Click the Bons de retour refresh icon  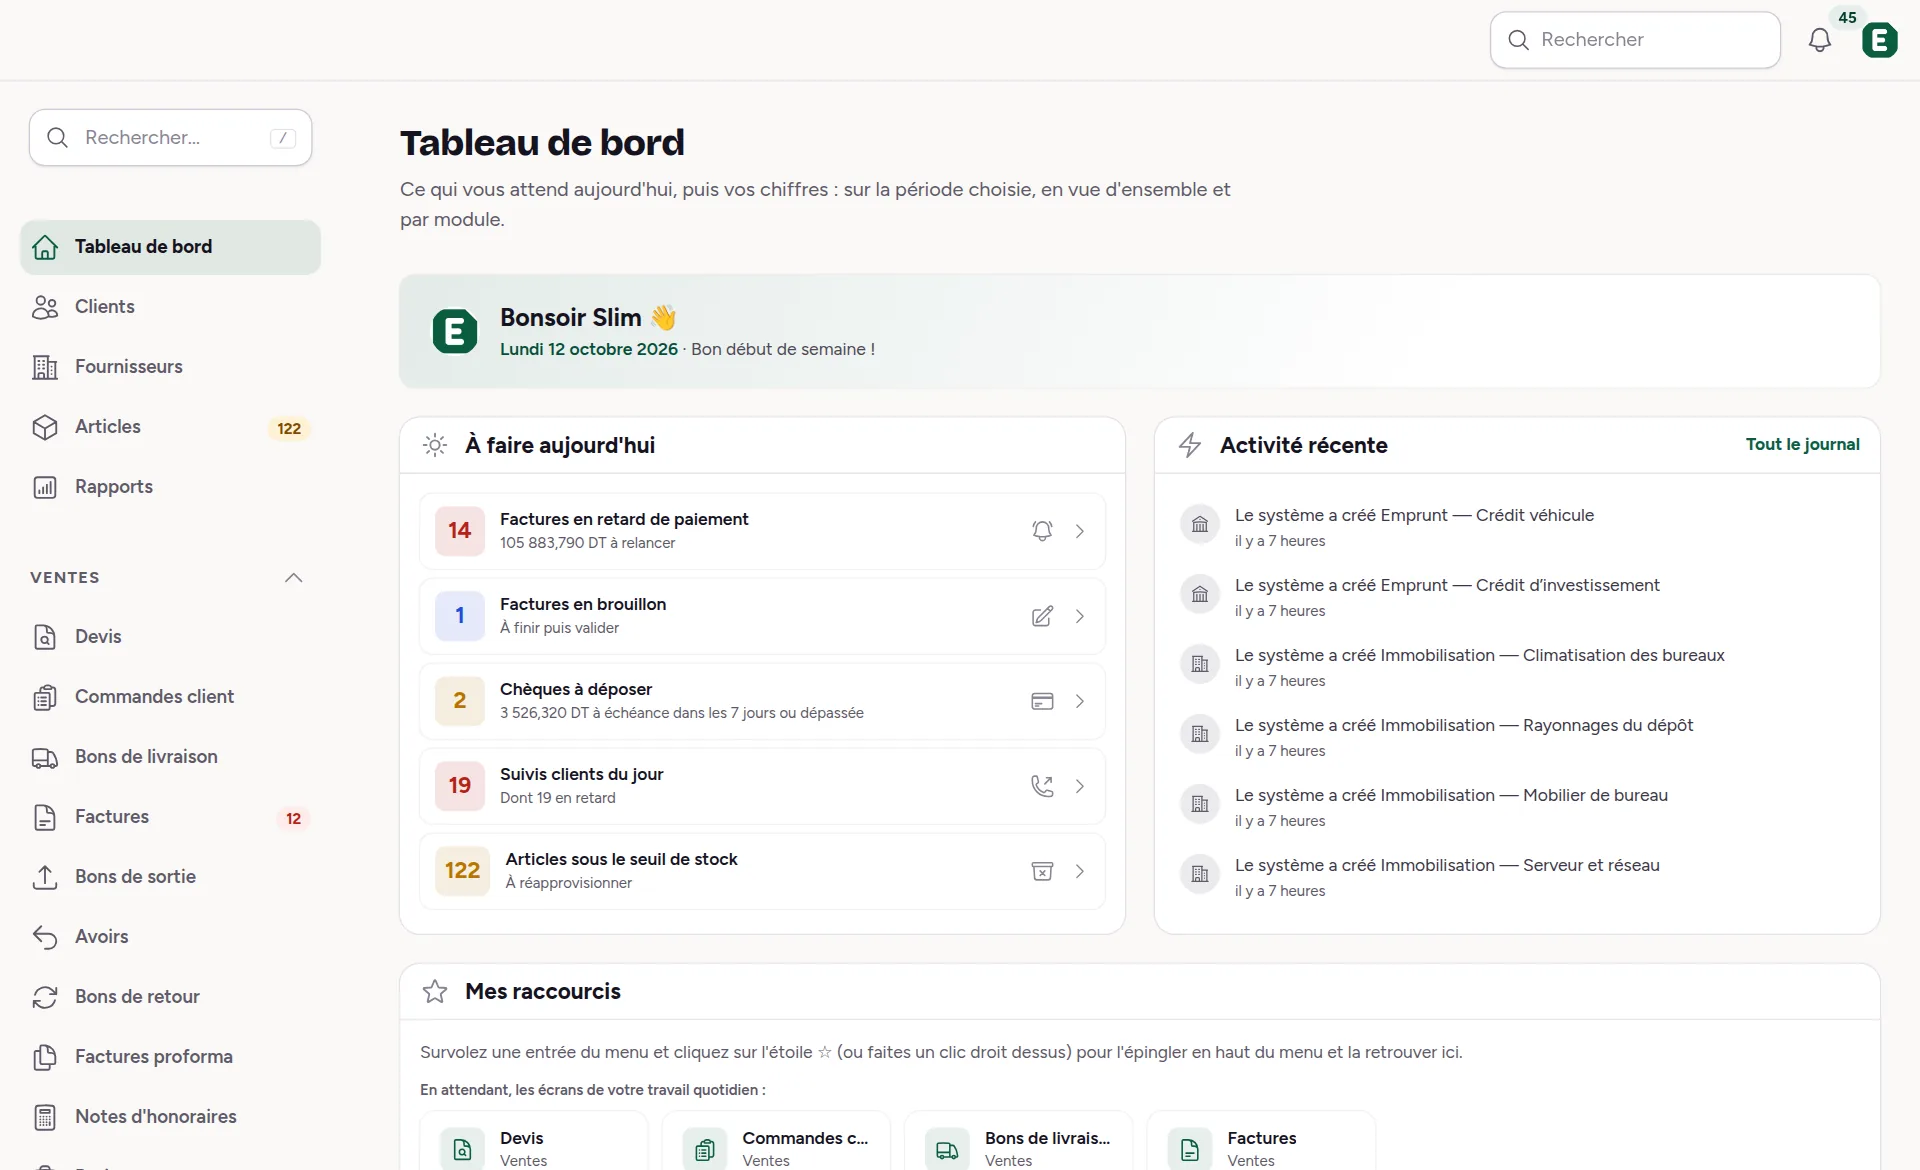point(45,997)
